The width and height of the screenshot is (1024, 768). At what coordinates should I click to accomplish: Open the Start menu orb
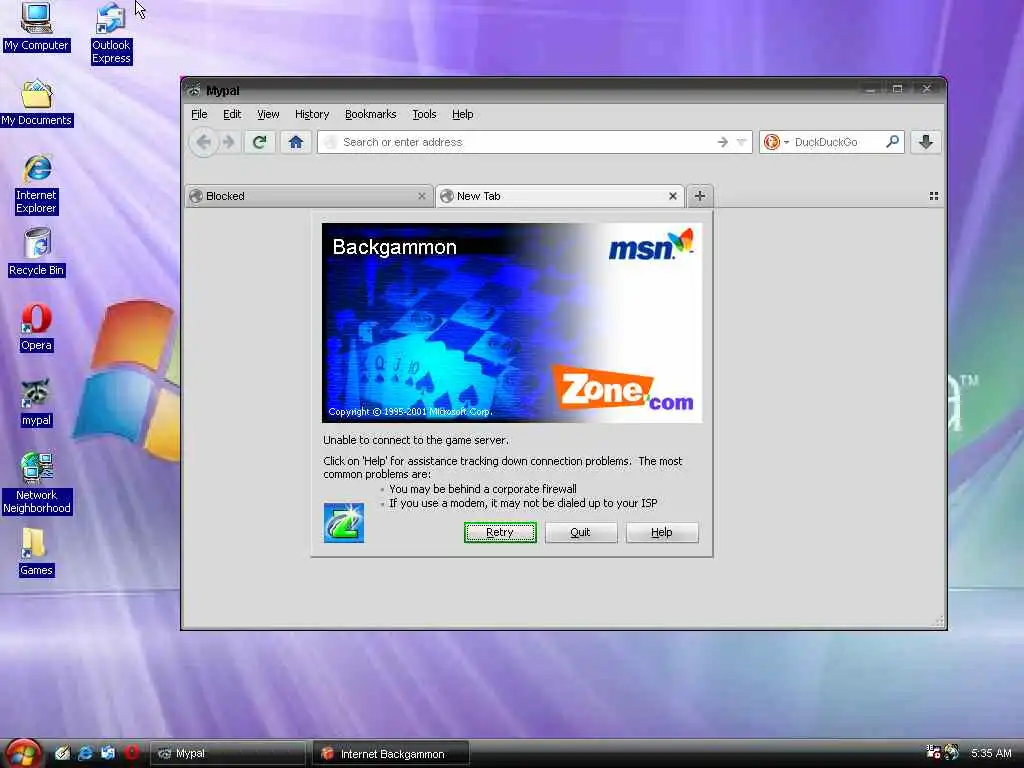22,754
